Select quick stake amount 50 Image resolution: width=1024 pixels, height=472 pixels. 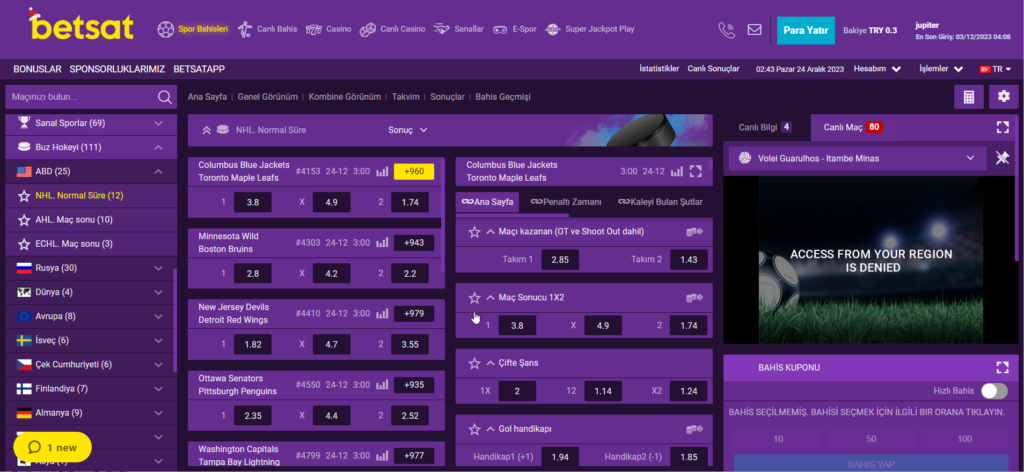(871, 439)
